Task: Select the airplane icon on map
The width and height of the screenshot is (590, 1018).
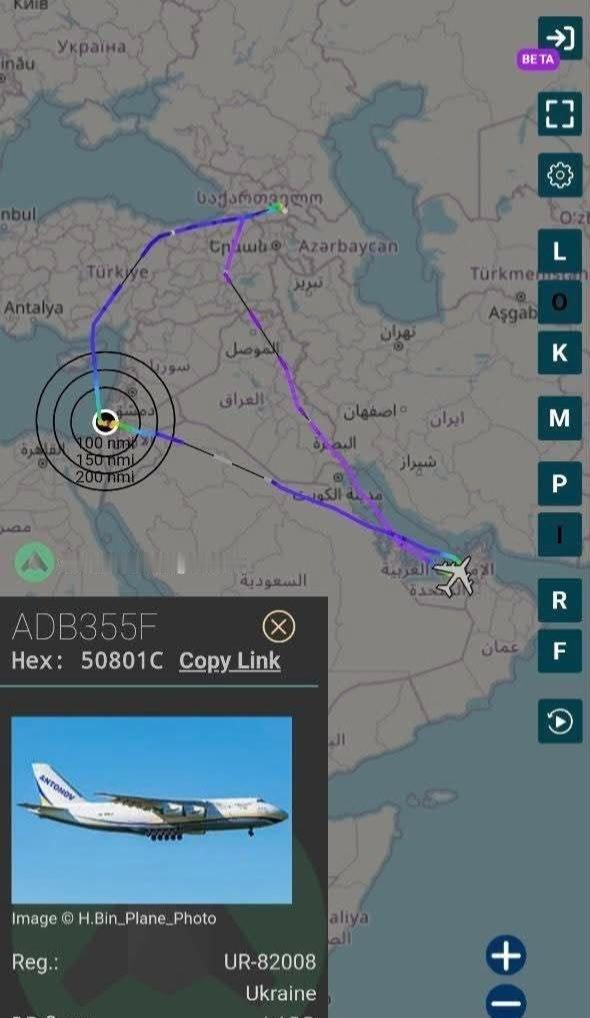Action: 454,575
